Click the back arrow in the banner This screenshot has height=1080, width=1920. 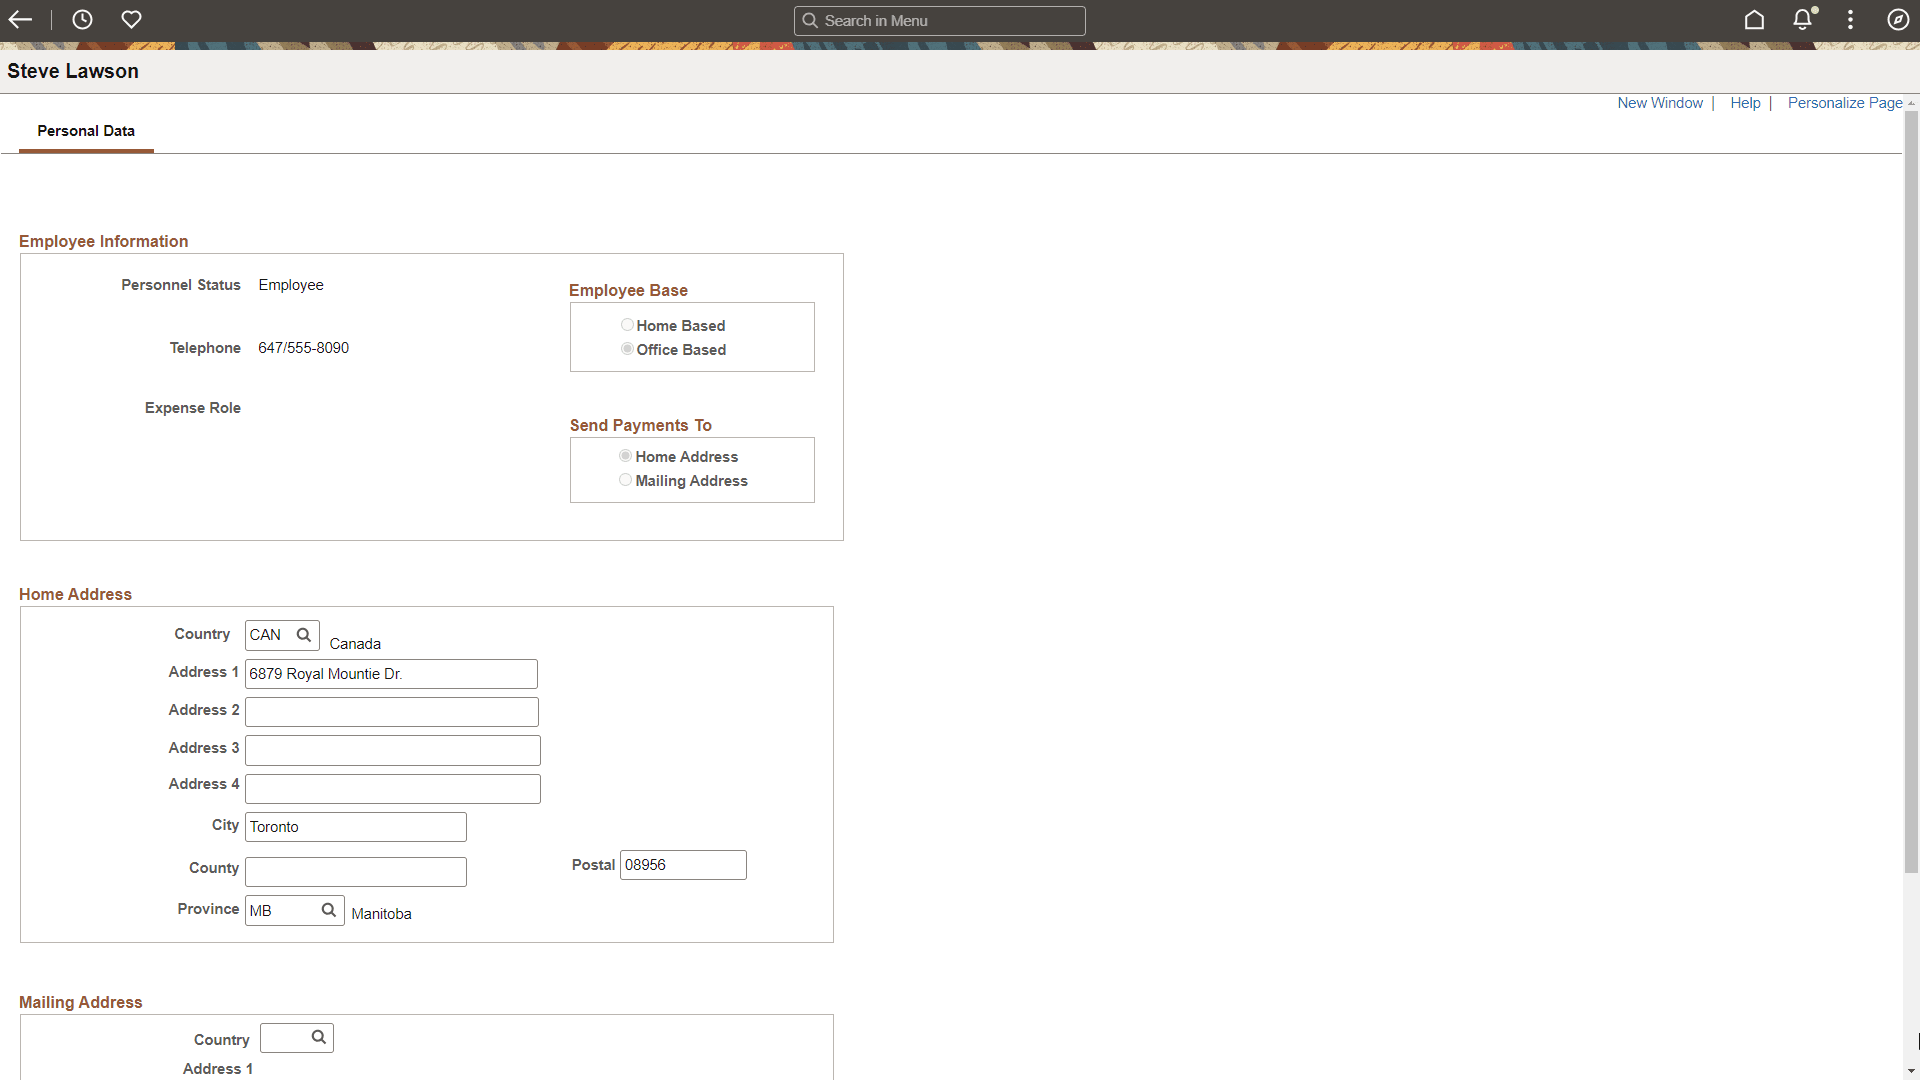coord(20,19)
